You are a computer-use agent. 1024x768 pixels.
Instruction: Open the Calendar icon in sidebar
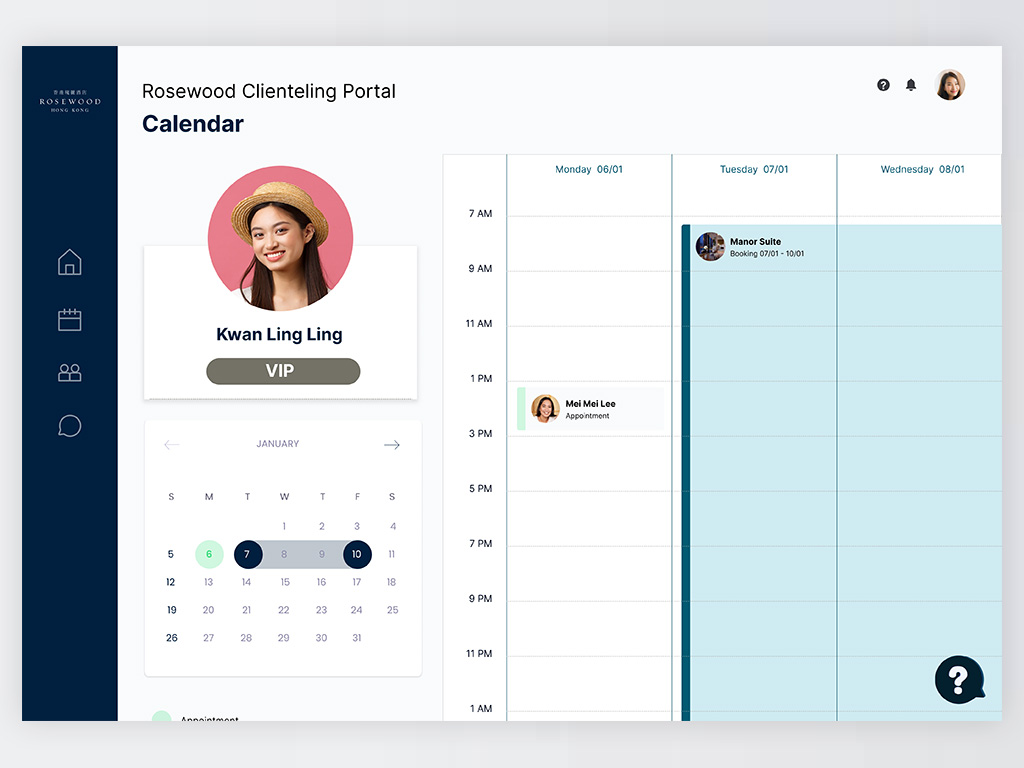point(70,319)
